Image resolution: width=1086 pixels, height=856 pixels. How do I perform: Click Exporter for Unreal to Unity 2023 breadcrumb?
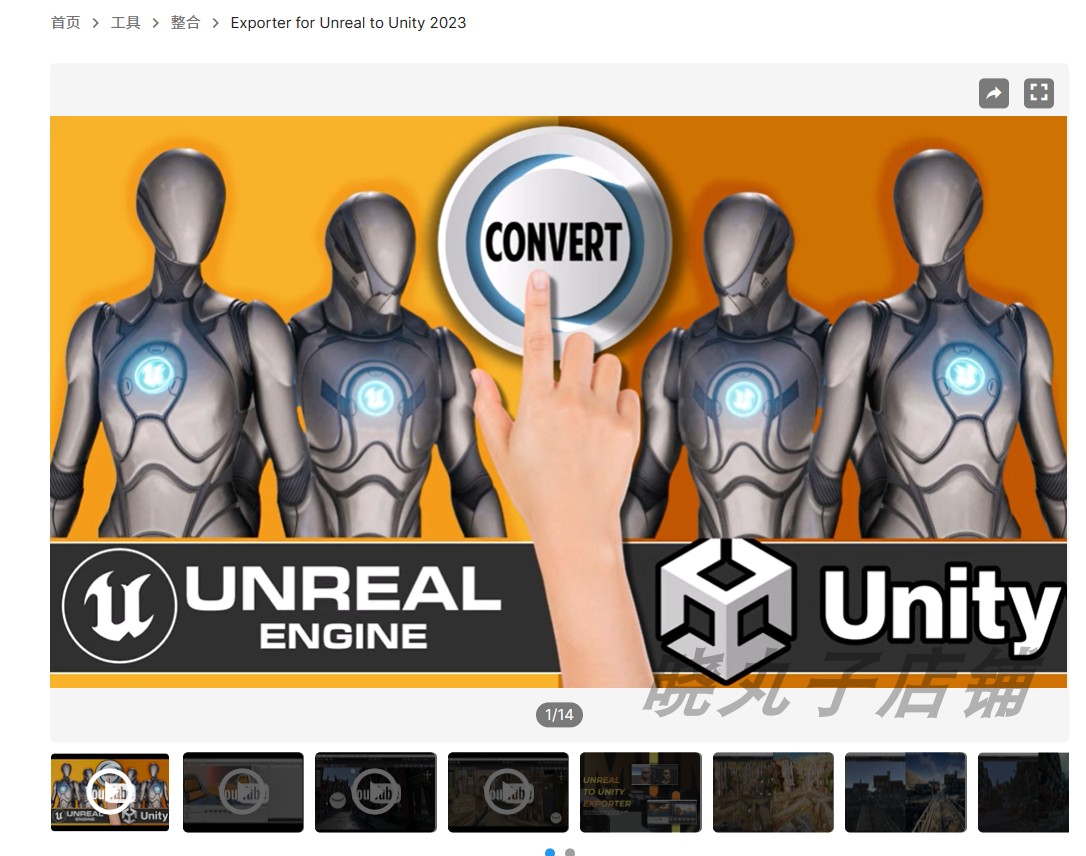[x=348, y=23]
